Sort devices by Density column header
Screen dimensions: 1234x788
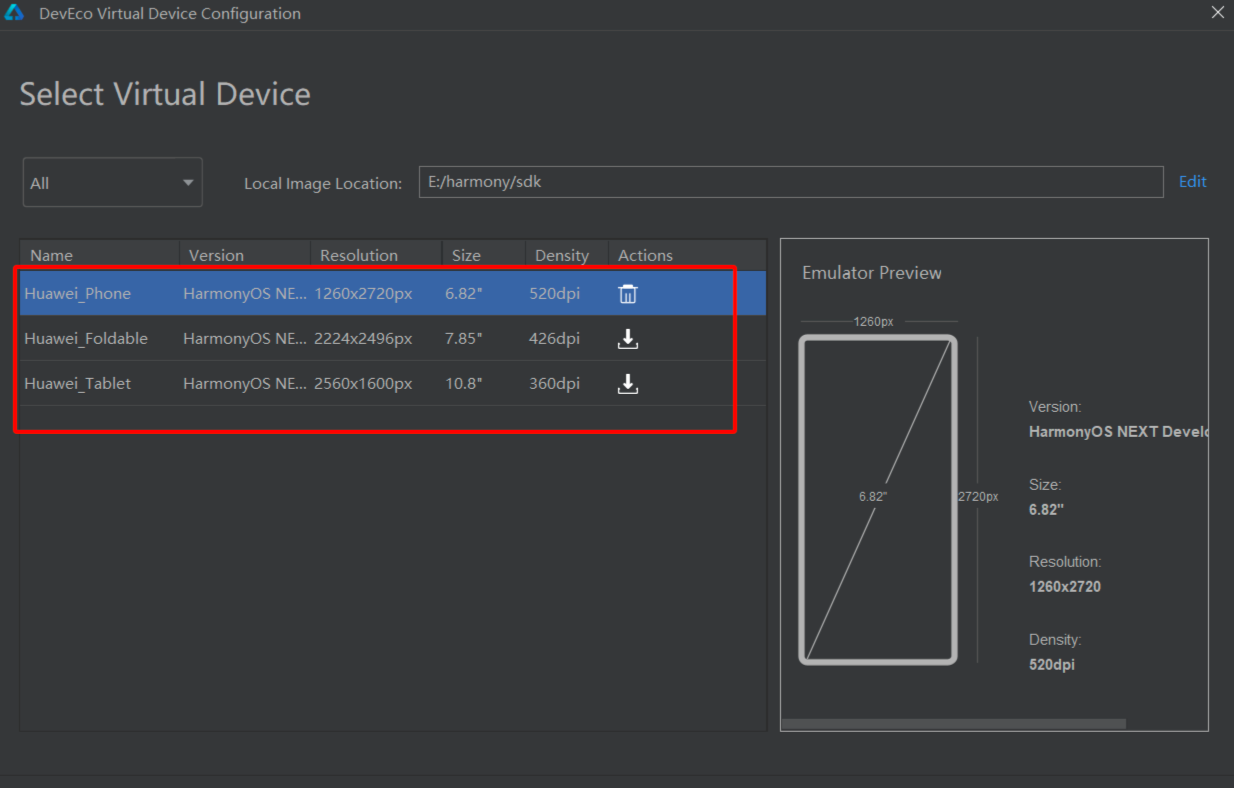pos(567,255)
